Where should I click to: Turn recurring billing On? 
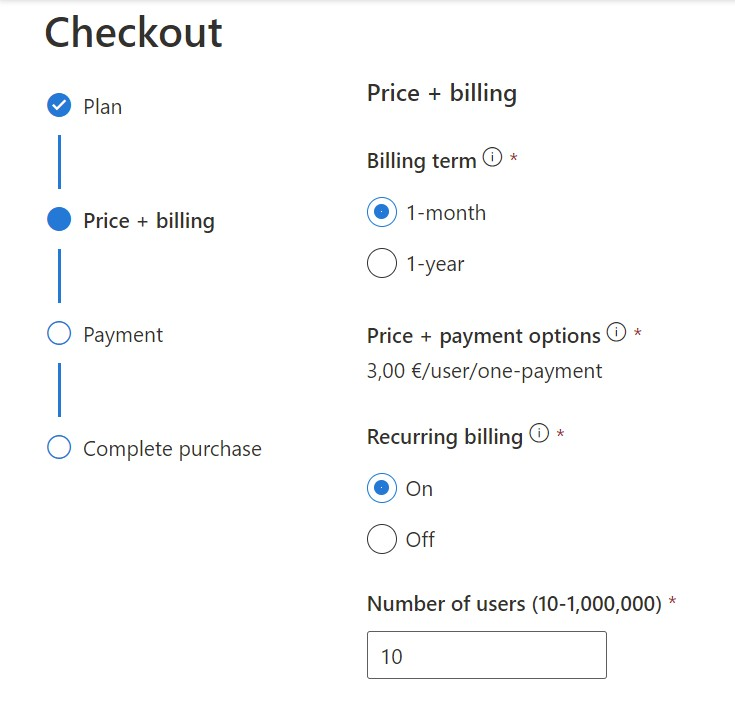[382, 488]
